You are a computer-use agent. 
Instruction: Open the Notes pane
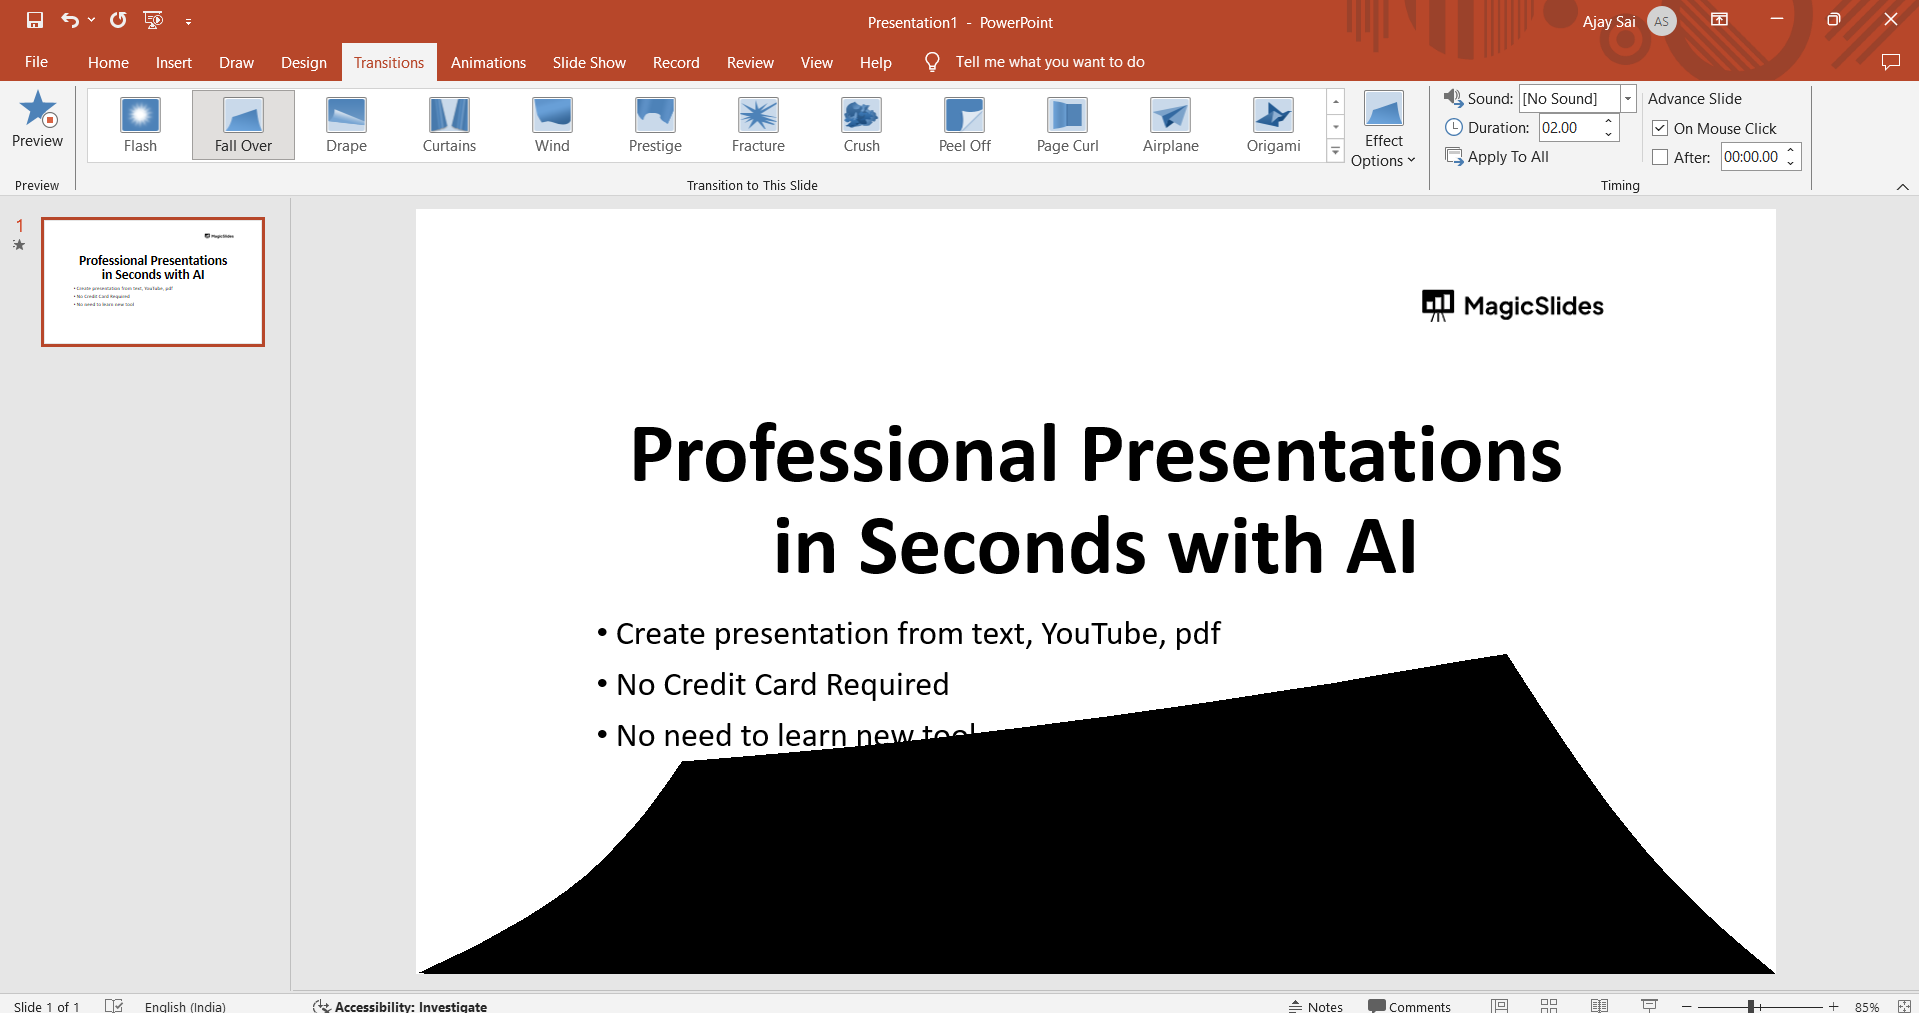[1316, 1006]
